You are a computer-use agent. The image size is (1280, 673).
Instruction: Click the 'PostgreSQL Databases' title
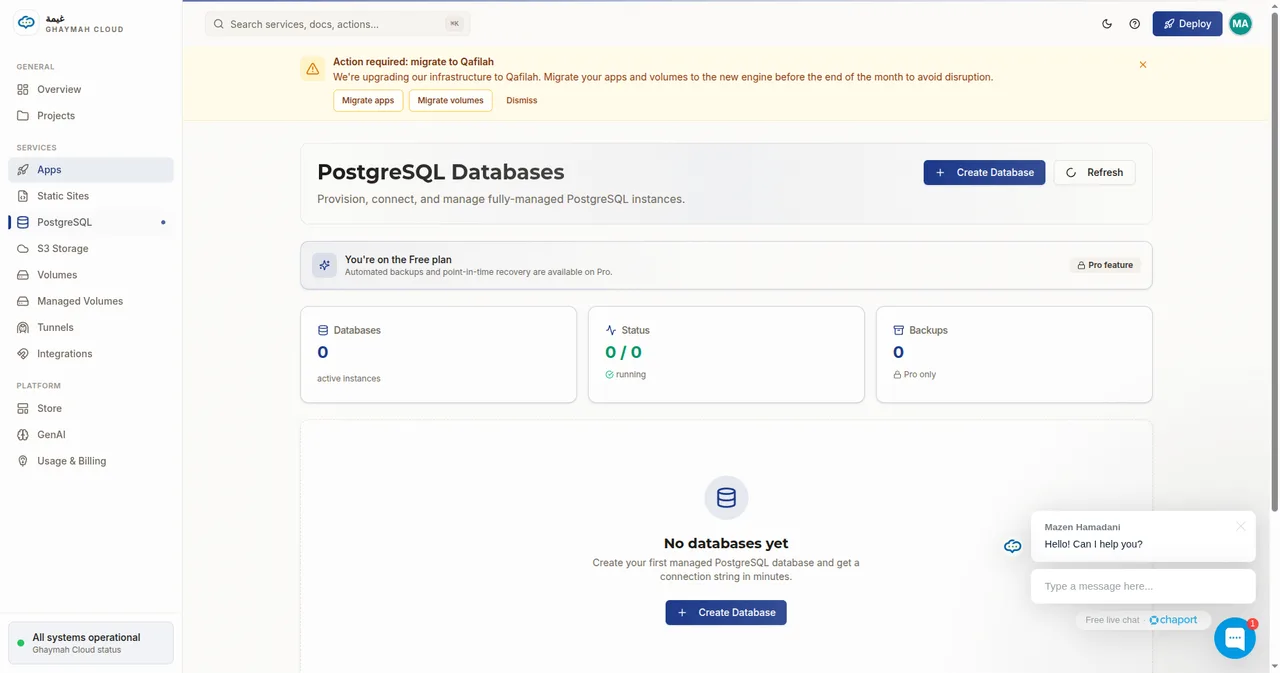(x=441, y=172)
